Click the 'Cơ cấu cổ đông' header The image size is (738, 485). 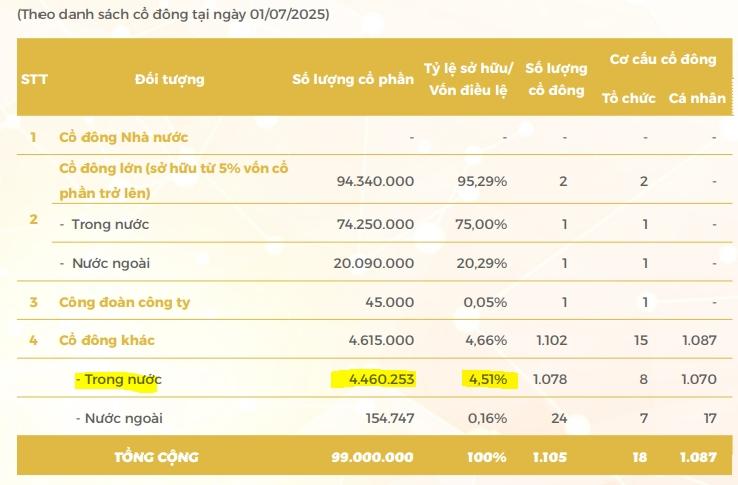(x=663, y=59)
